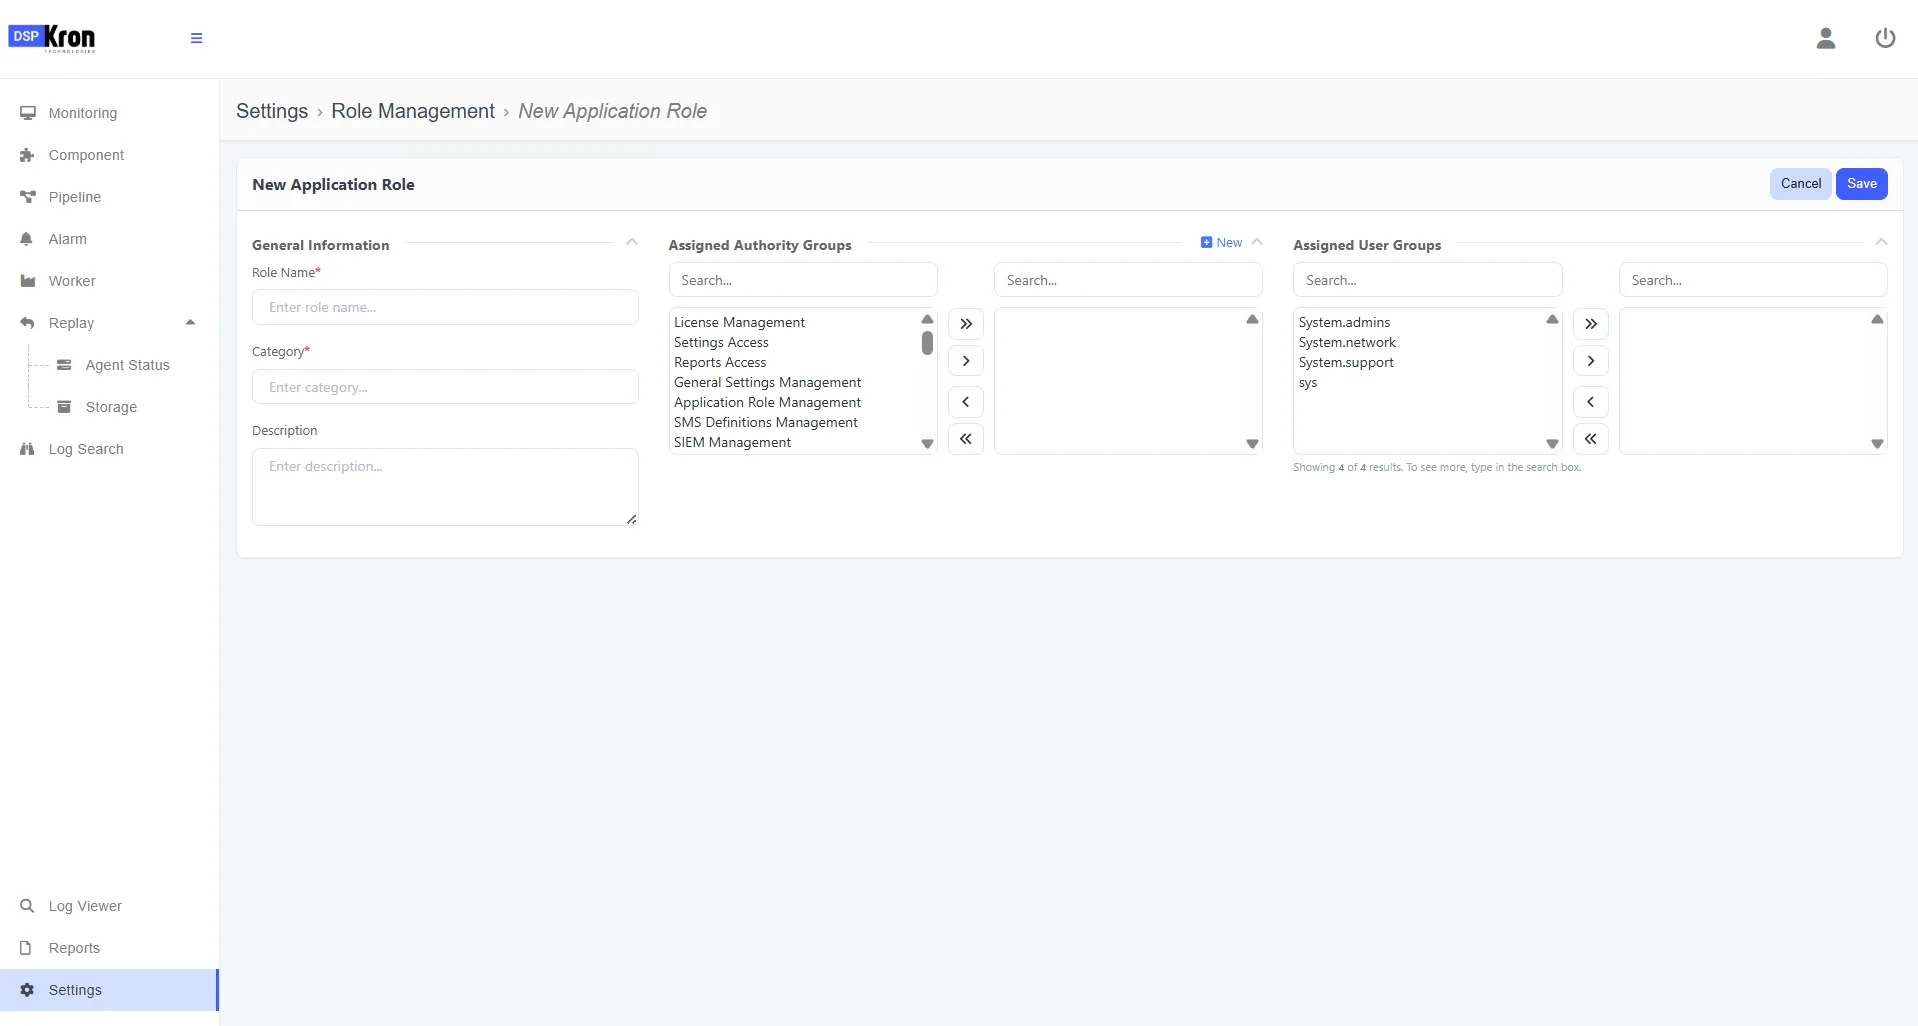Focus the Role Name input field

[445, 307]
